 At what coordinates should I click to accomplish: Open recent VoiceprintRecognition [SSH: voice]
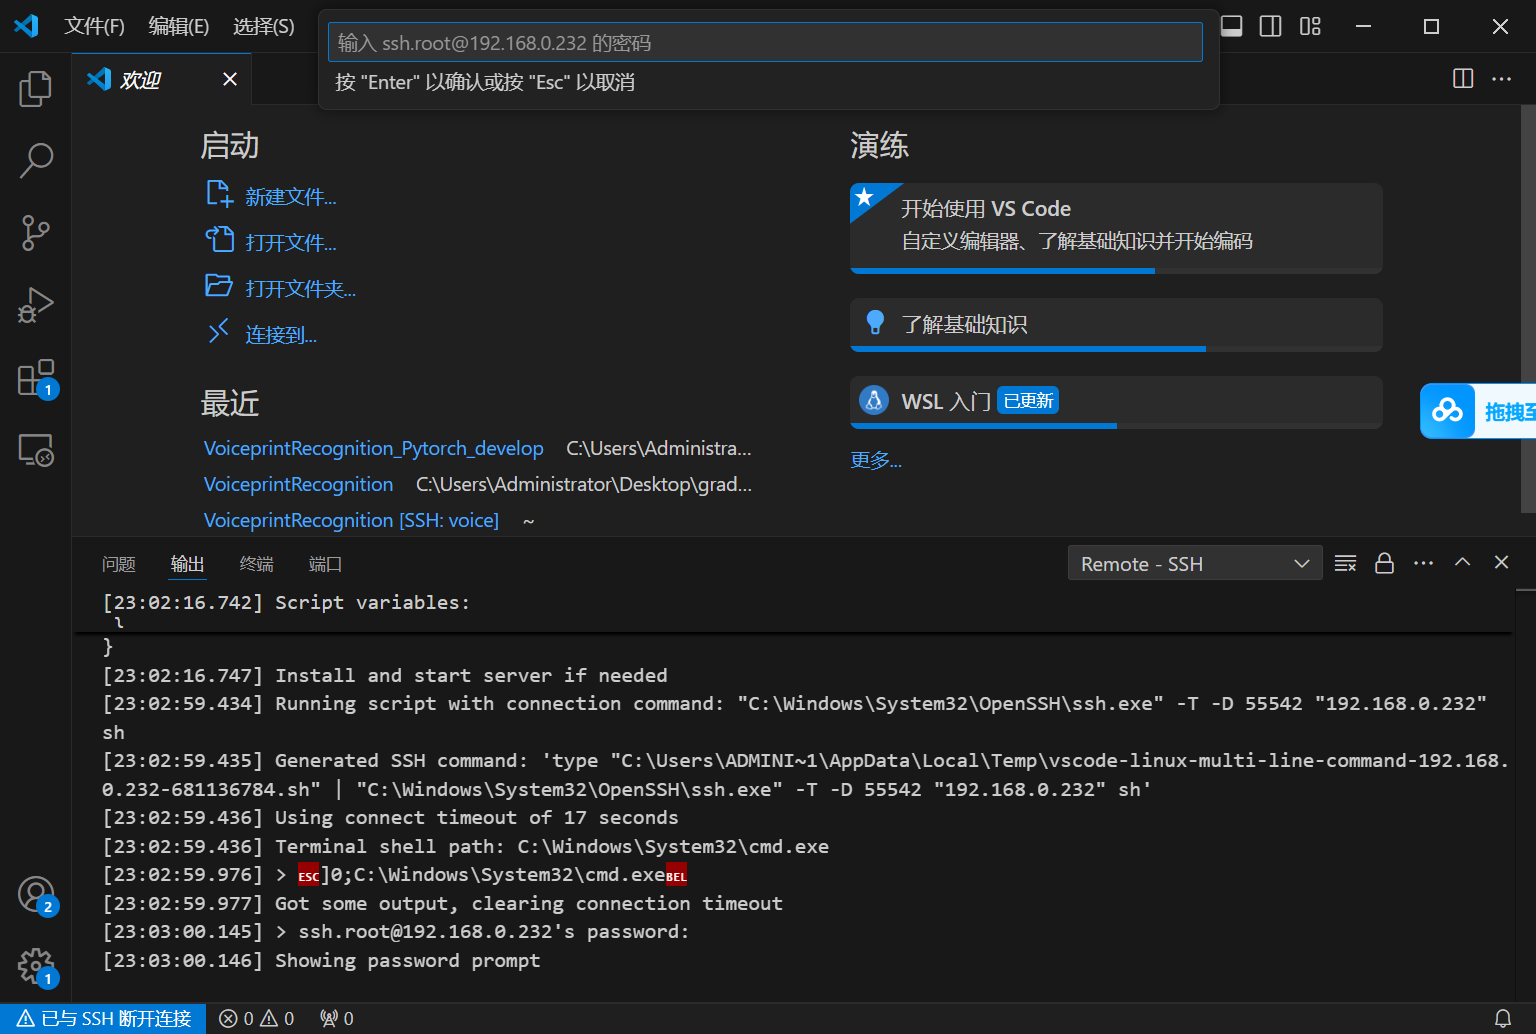tap(351, 520)
